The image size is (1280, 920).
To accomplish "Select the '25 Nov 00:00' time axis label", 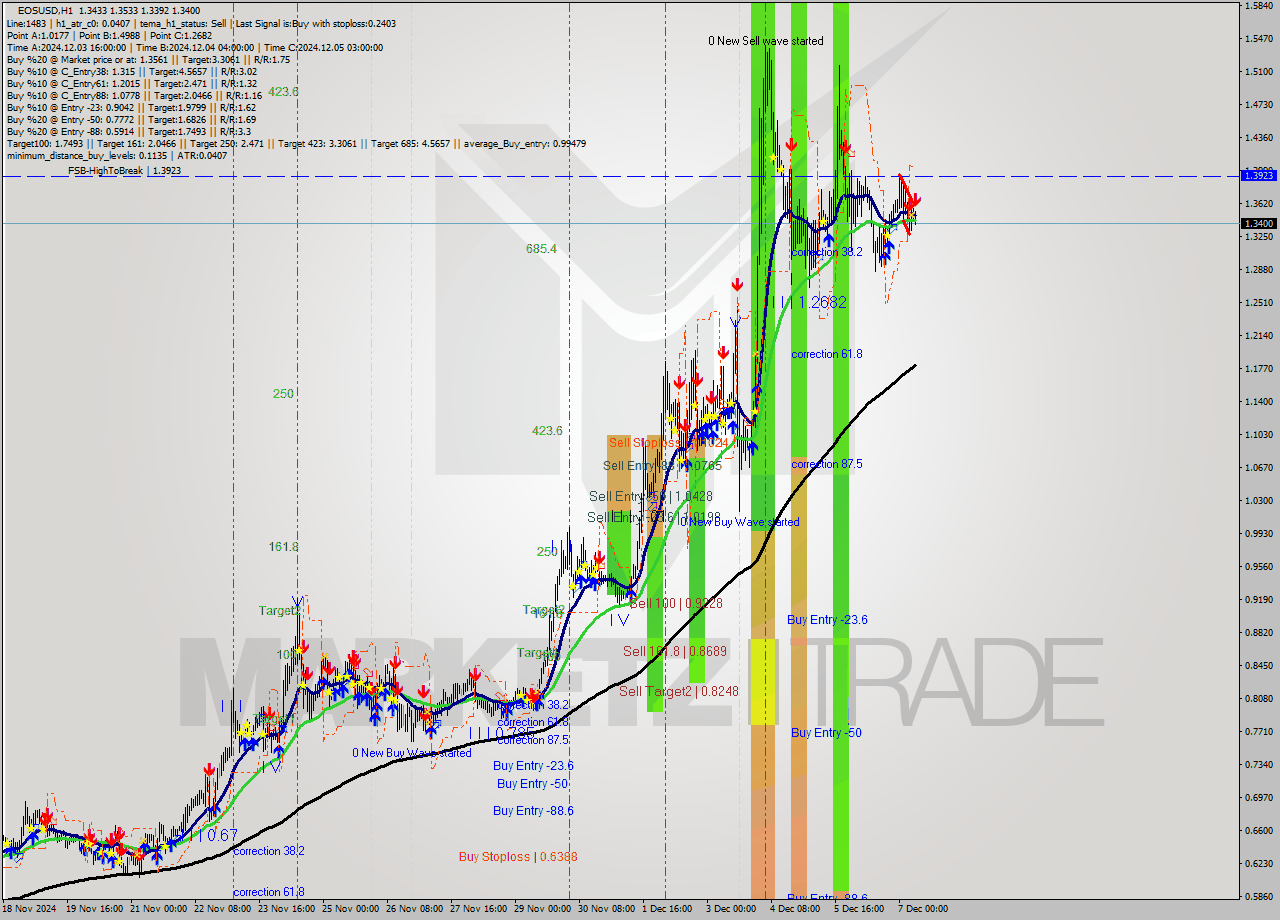I will (x=350, y=909).
